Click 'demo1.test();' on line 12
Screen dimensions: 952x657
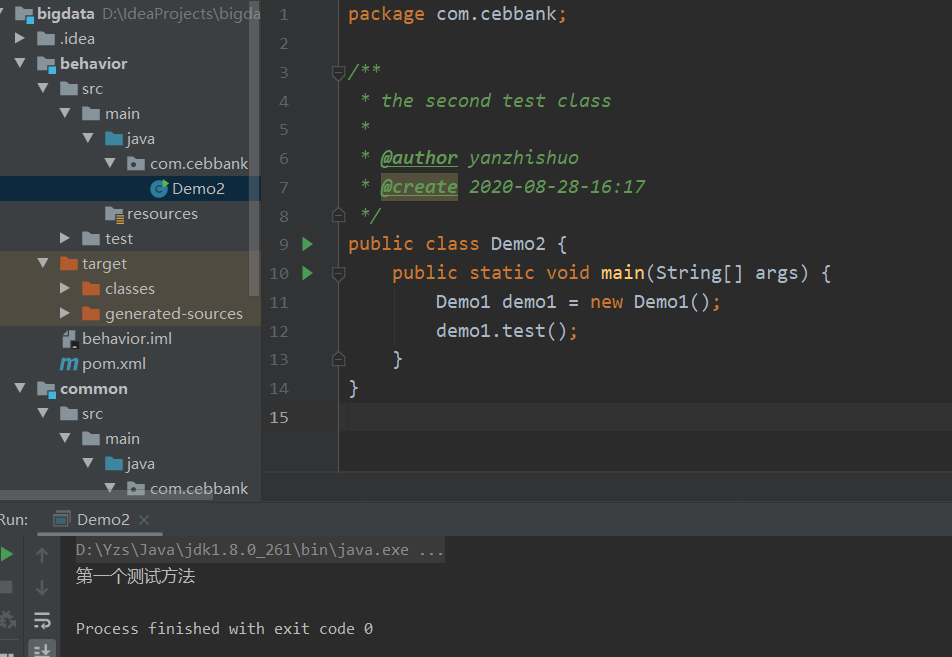506,331
